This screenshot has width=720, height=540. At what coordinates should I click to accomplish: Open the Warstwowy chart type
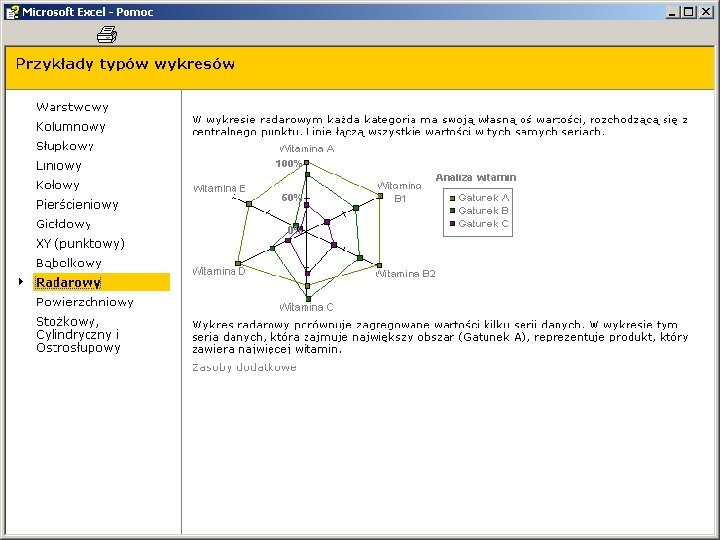coord(73,107)
